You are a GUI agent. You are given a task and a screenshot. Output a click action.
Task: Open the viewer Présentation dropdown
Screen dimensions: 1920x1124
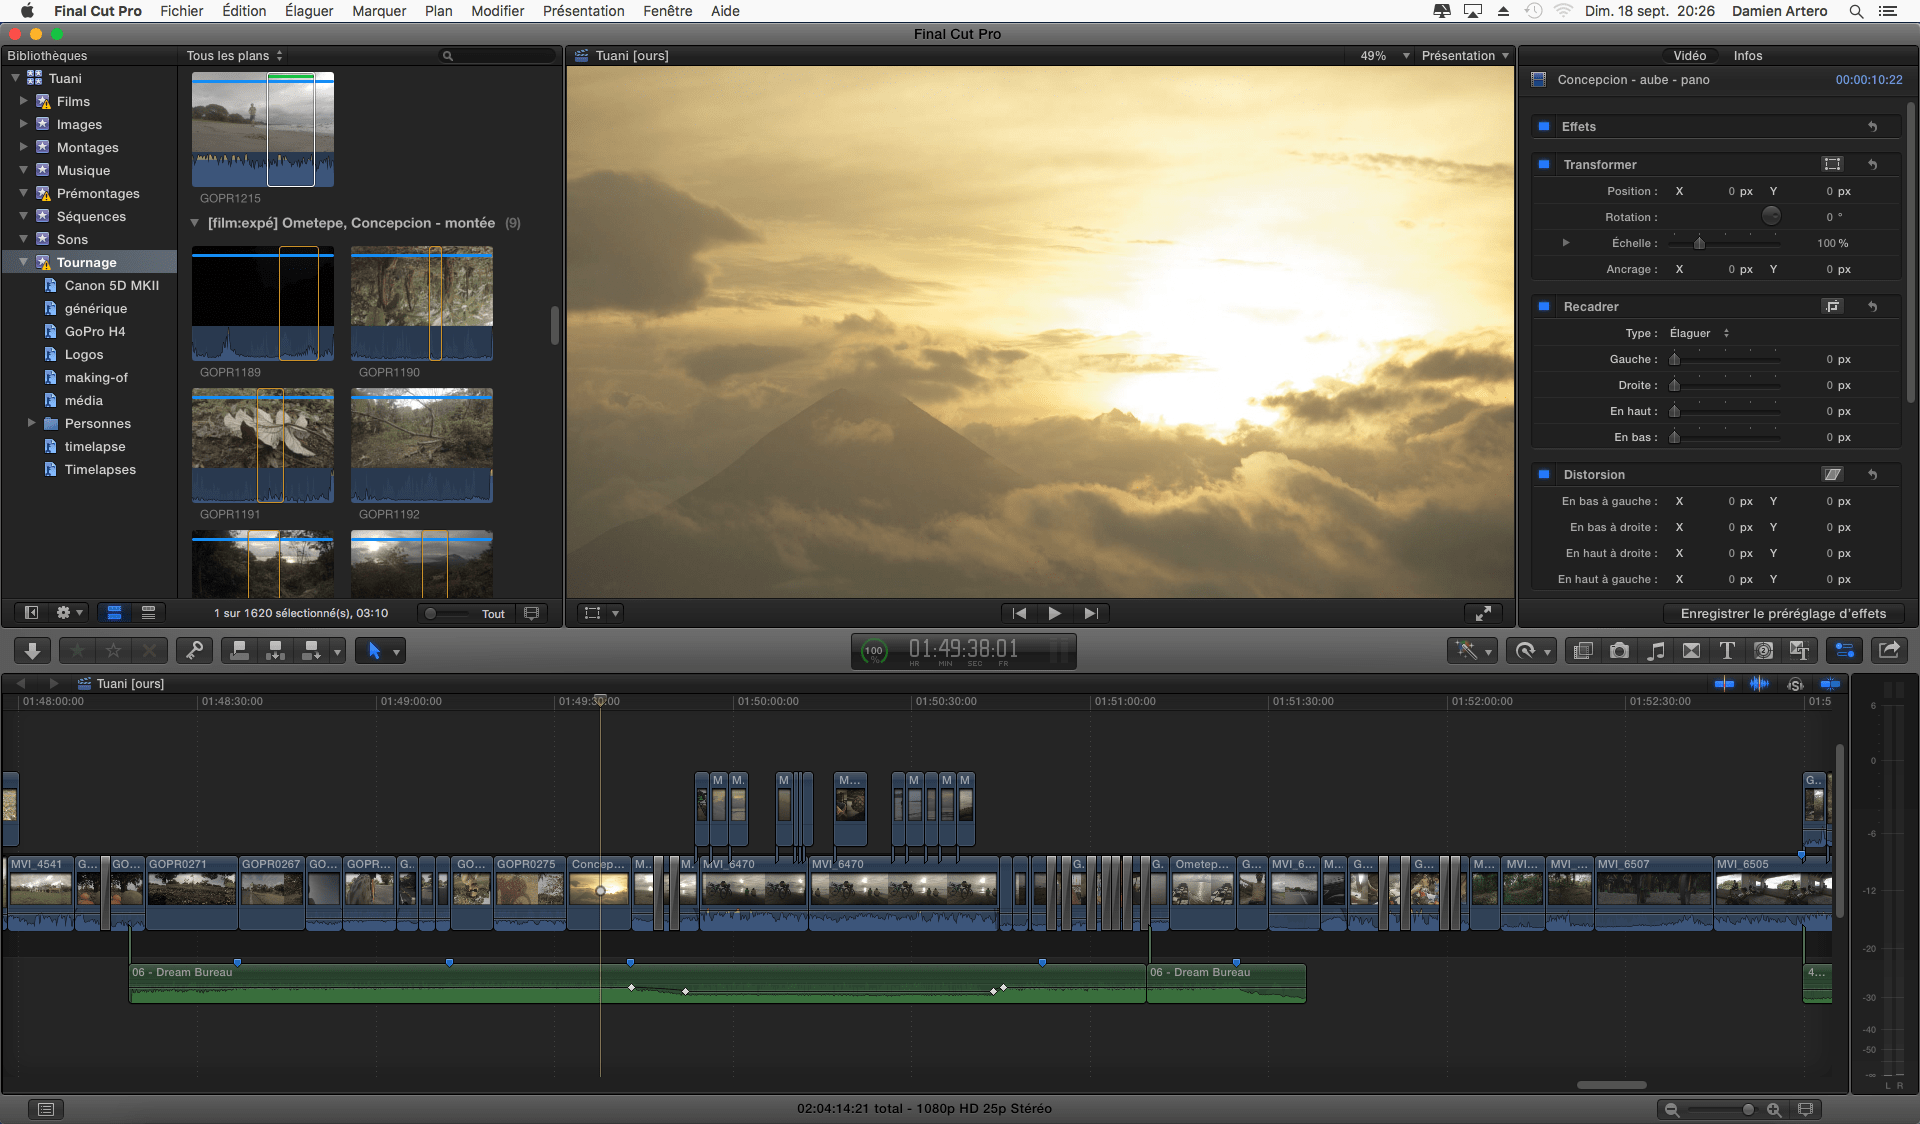[x=1465, y=56]
